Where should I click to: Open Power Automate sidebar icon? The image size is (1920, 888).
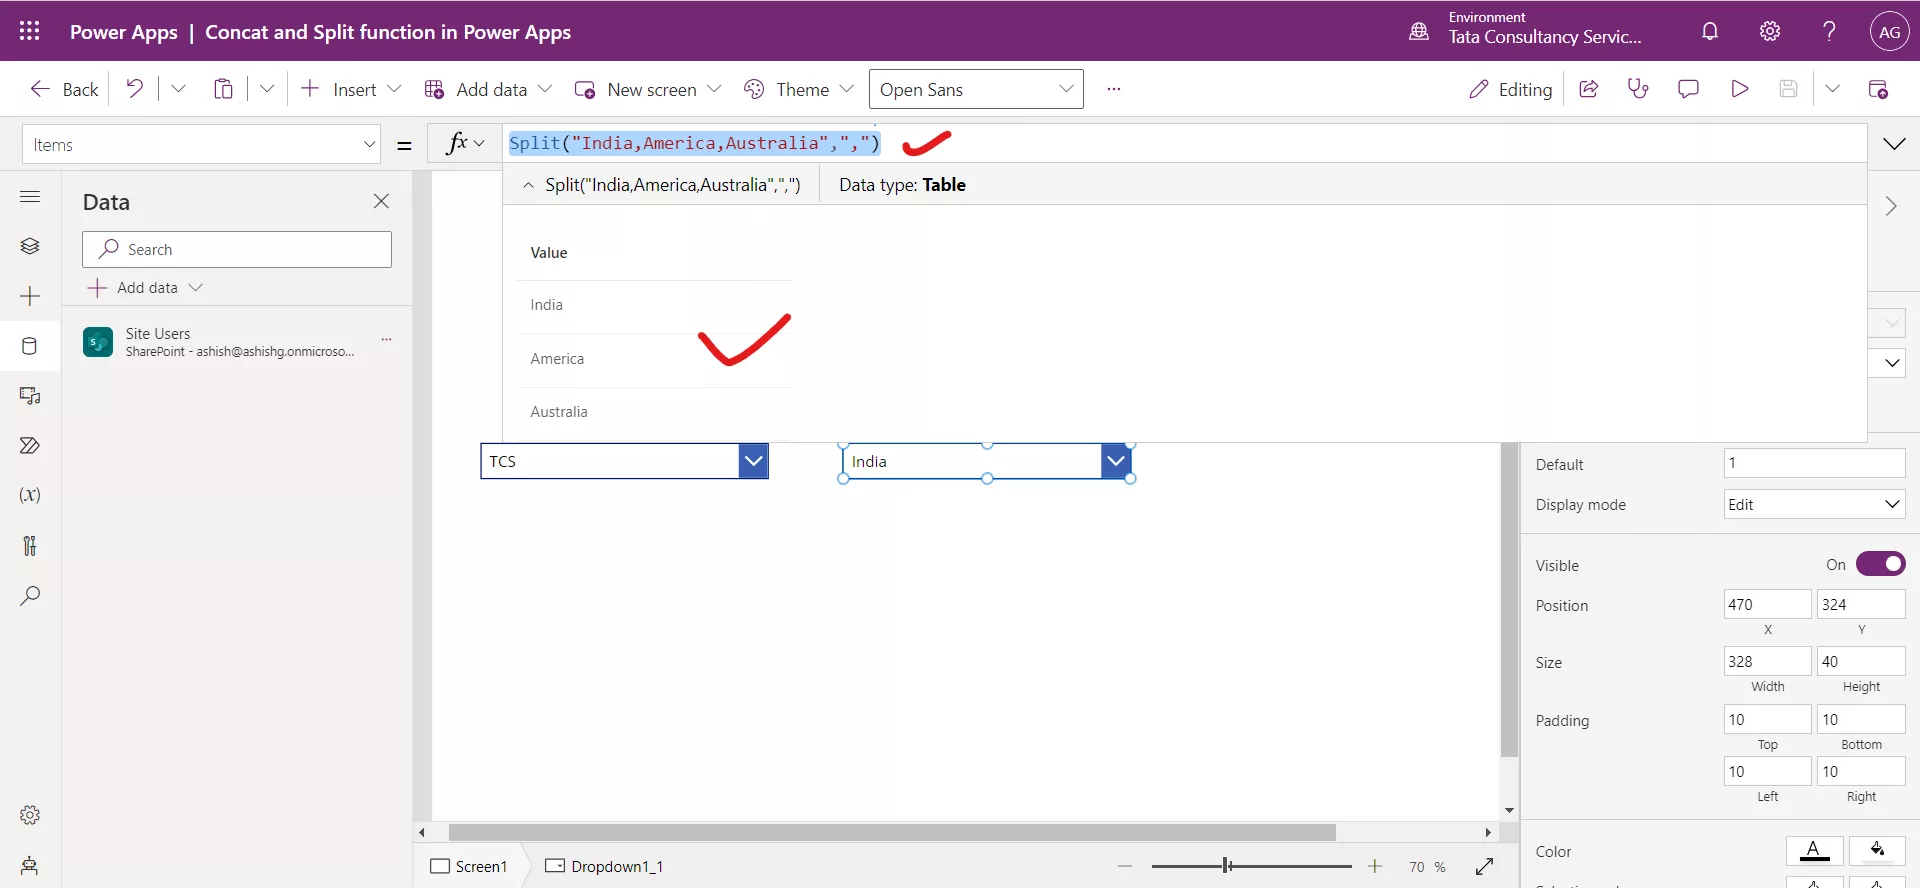click(x=30, y=446)
